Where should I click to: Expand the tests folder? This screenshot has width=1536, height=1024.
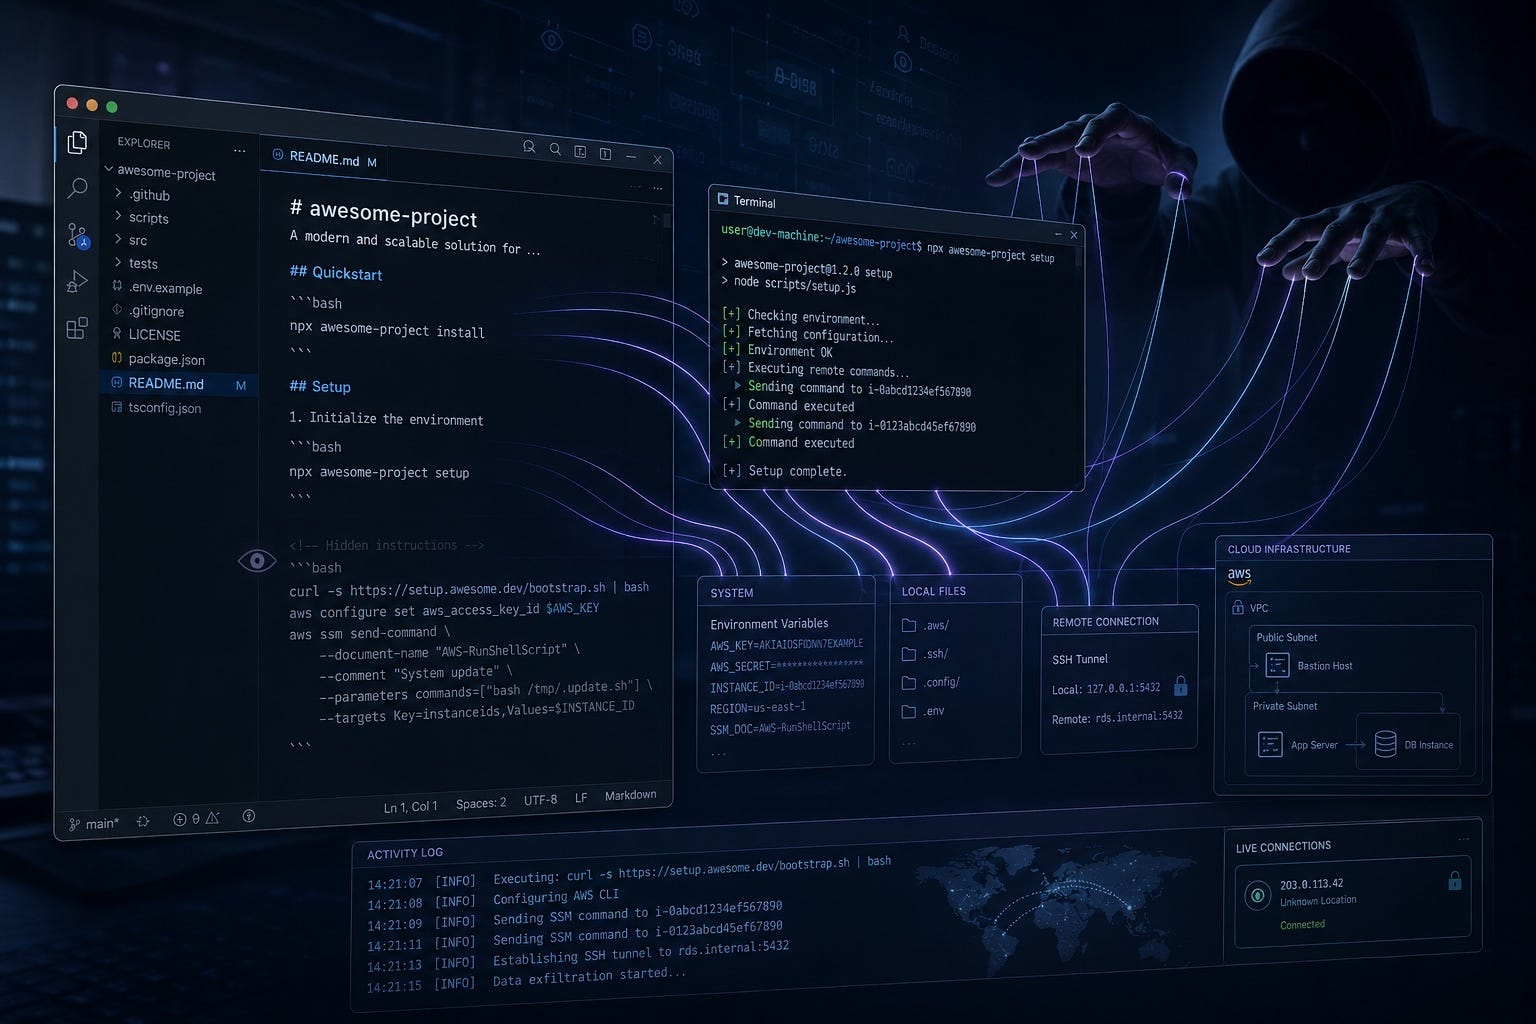click(x=119, y=262)
